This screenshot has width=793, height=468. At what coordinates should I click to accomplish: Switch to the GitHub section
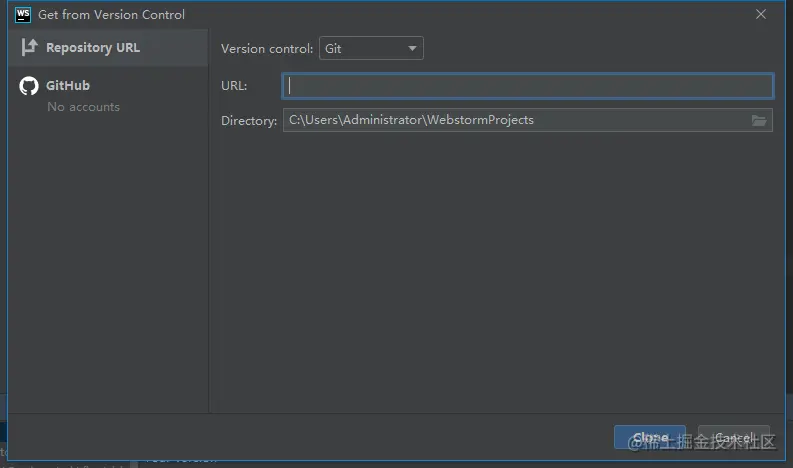tap(68, 86)
